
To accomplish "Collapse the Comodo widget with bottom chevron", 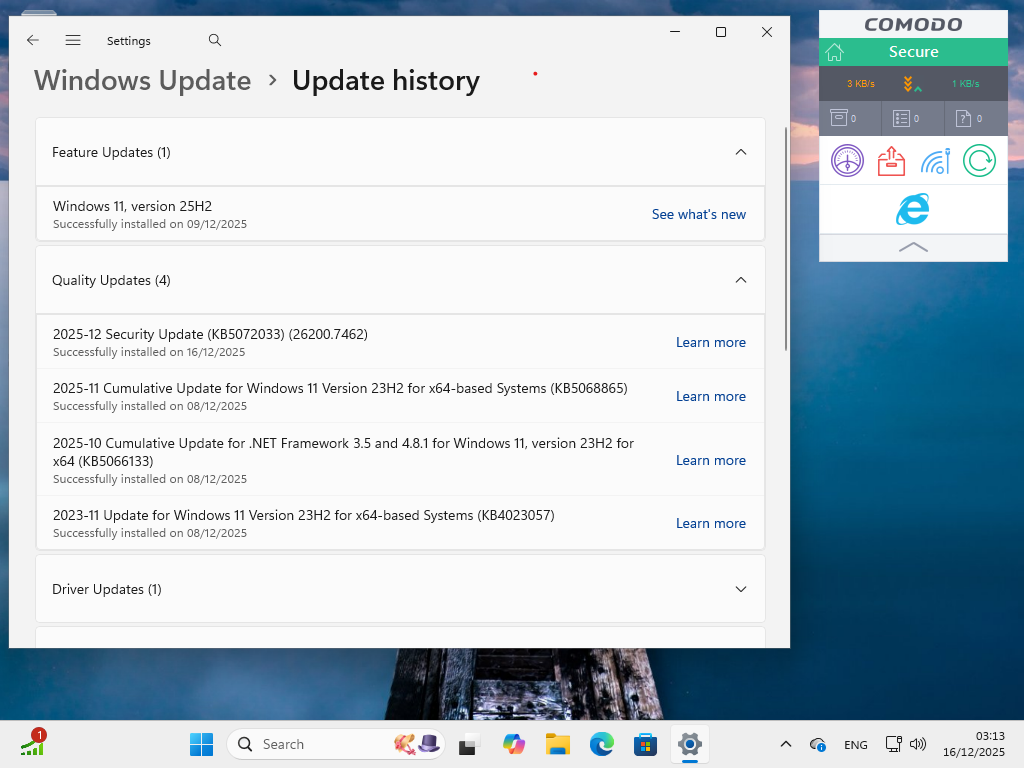I will pos(913,248).
